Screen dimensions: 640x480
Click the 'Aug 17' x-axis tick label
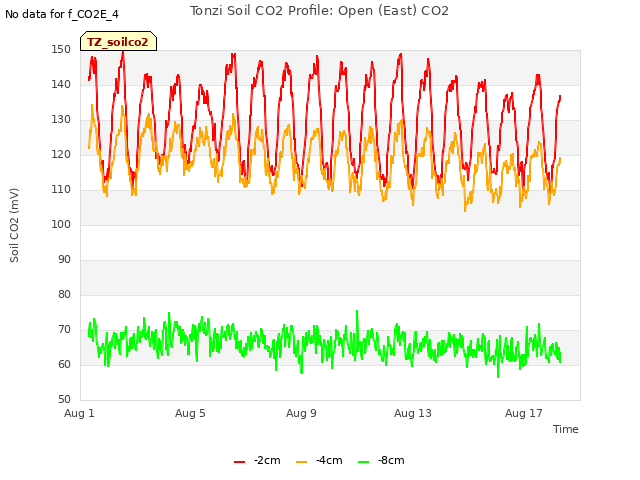tap(524, 413)
